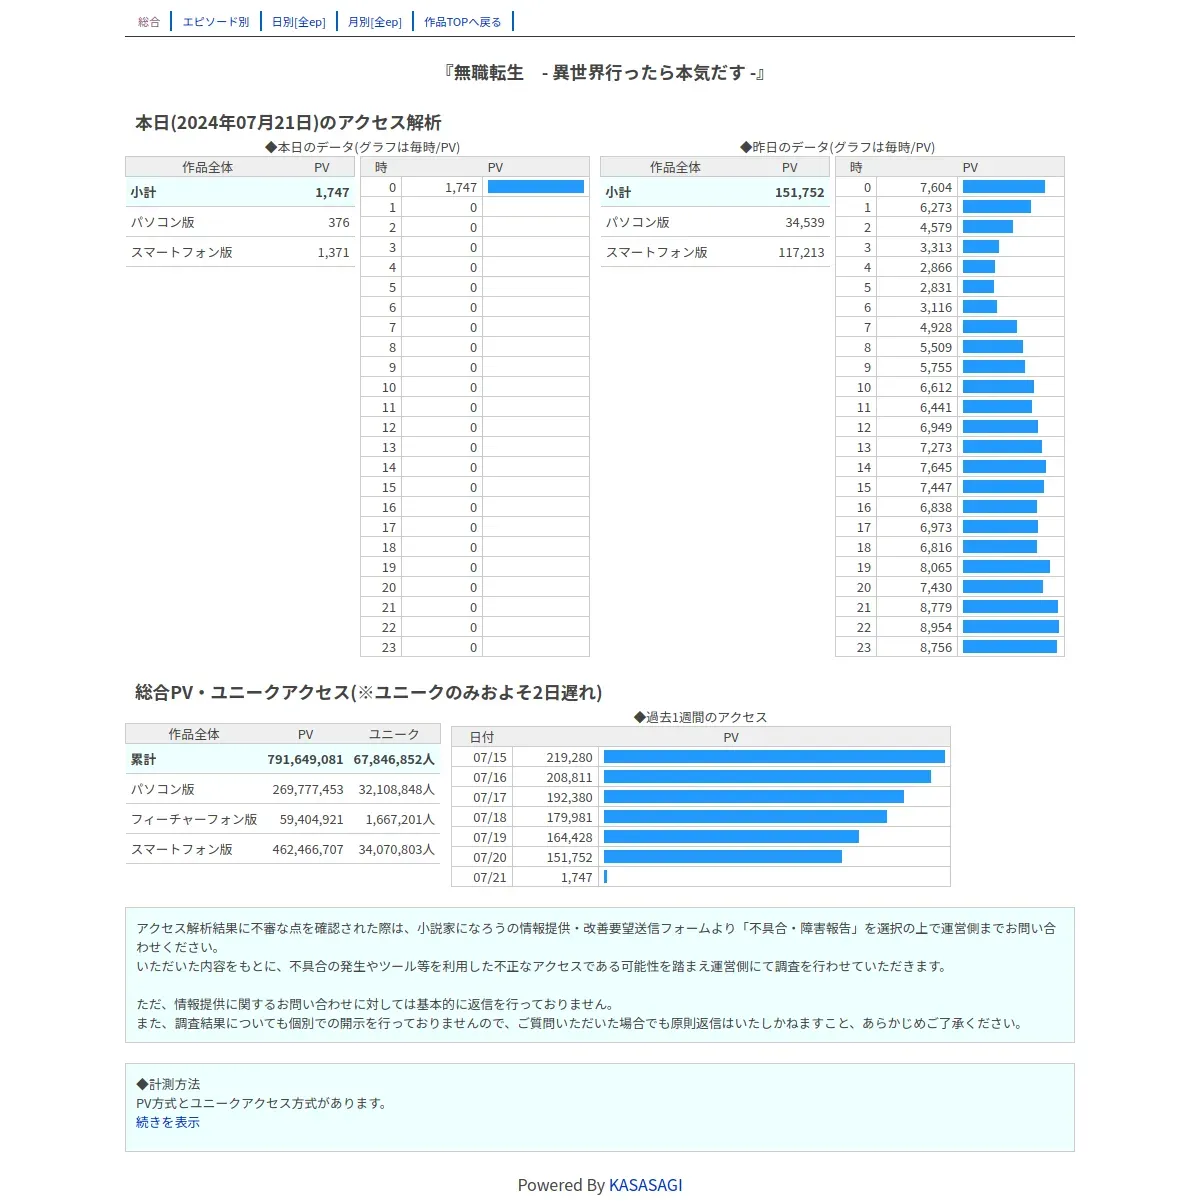Screen dimensions: 1200x1201
Task: Click the 累計 row label
Action: point(144,759)
